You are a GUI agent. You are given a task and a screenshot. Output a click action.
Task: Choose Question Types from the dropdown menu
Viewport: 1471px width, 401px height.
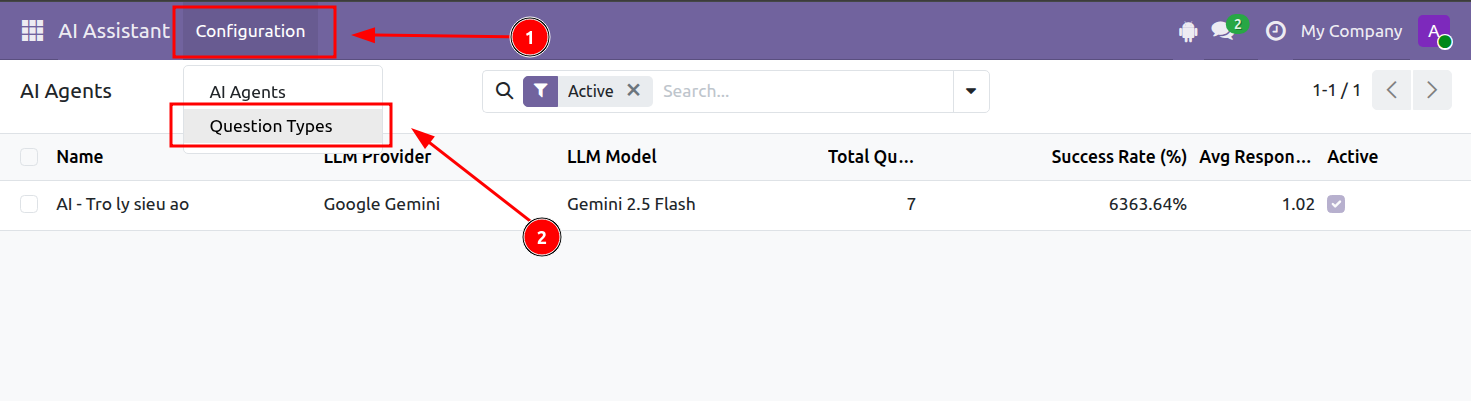click(271, 126)
